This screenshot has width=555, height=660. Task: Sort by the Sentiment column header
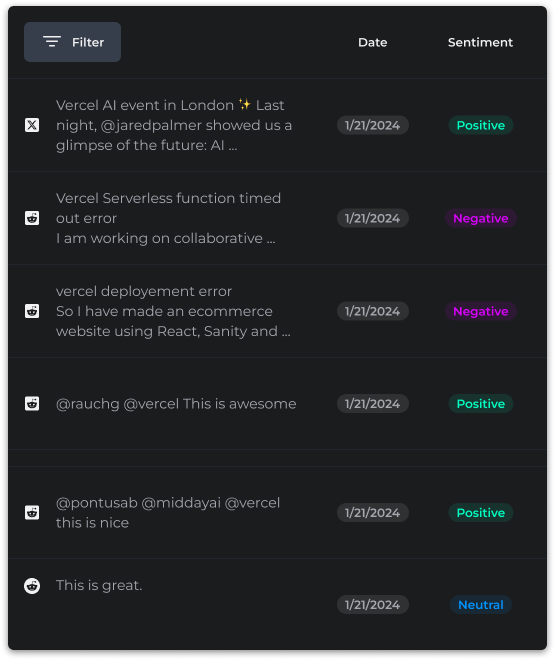480,42
